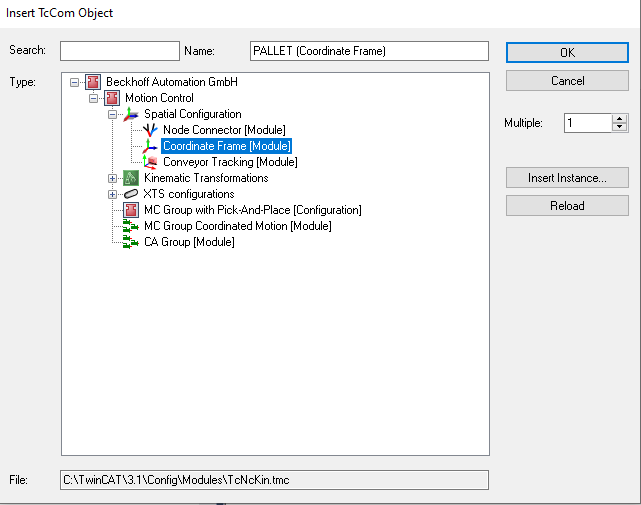Decrease the Multiple value with down arrow

619,127
